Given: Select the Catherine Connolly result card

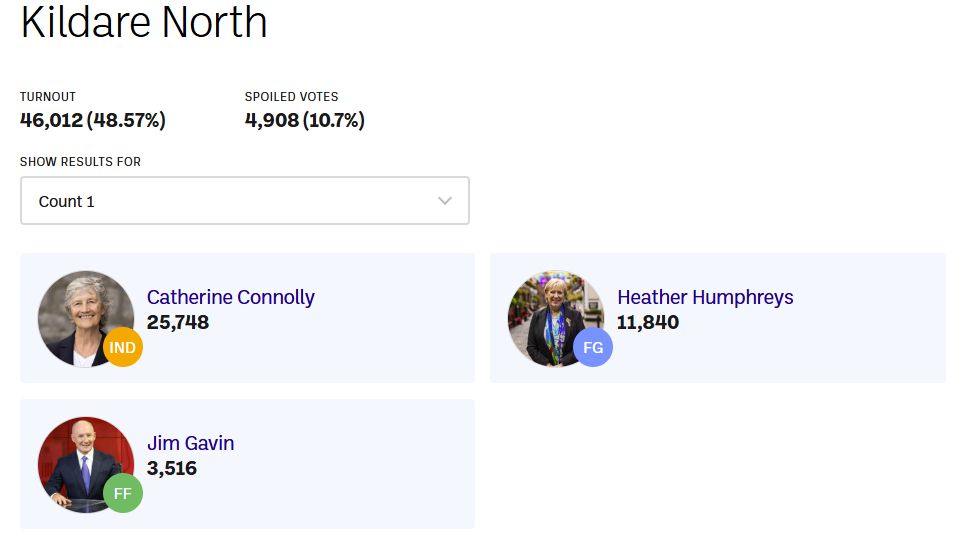Looking at the screenshot, I should point(247,318).
